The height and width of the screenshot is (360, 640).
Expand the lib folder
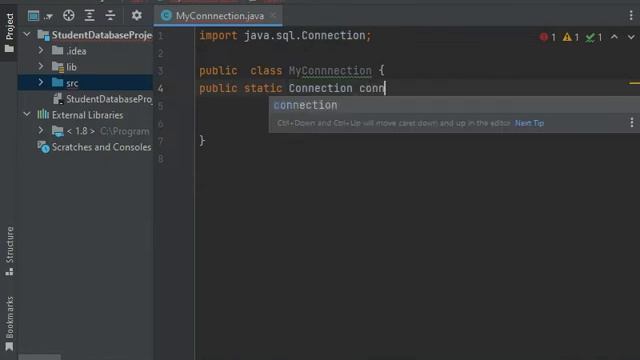coord(41,66)
